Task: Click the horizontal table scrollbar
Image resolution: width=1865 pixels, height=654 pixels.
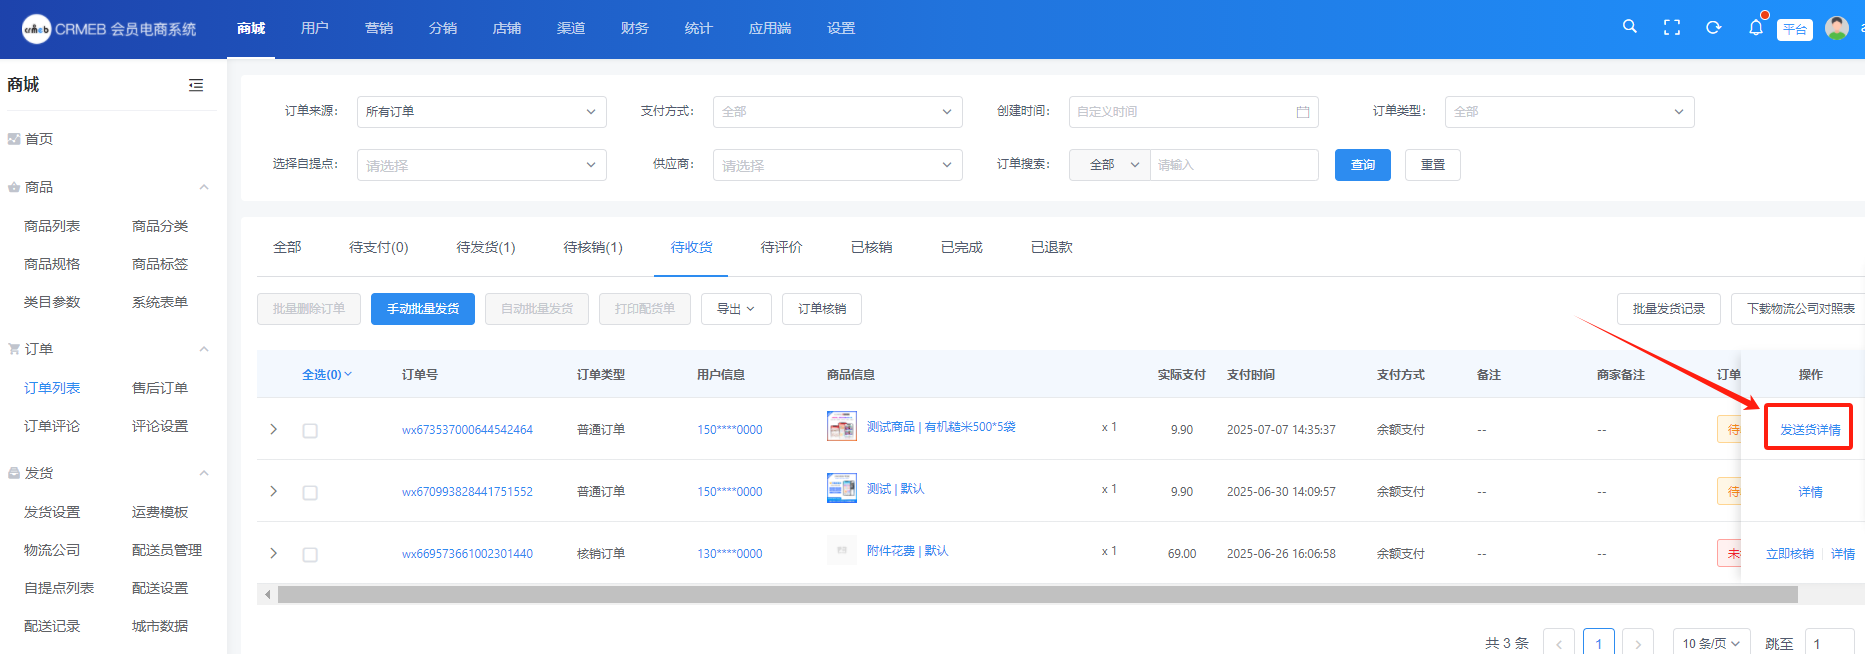Action: [x=1038, y=595]
